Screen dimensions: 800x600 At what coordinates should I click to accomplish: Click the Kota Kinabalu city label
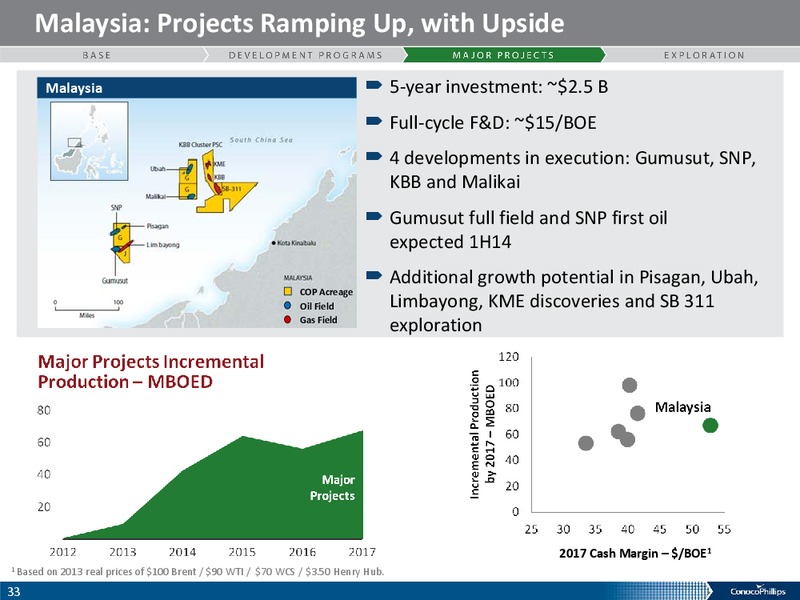point(296,243)
